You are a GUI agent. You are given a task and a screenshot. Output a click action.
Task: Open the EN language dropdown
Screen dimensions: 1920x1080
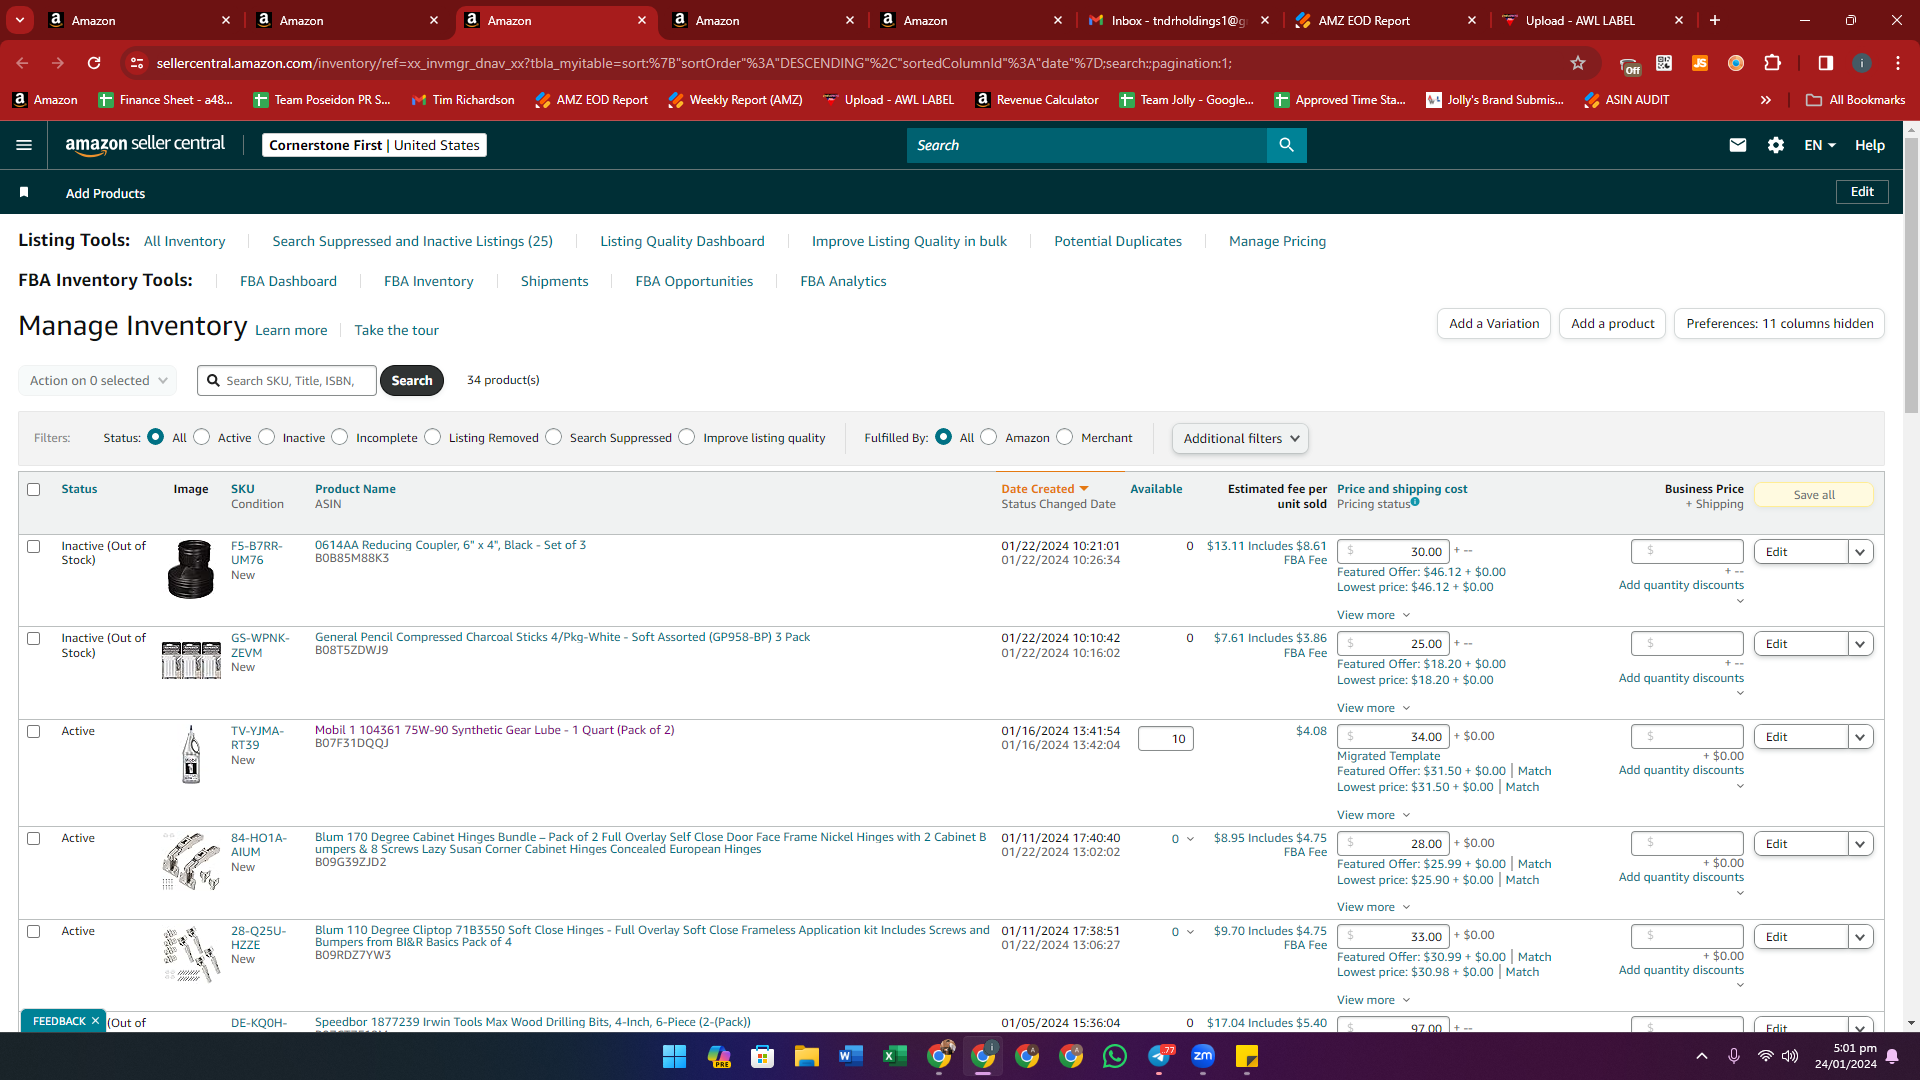[x=1820, y=145]
